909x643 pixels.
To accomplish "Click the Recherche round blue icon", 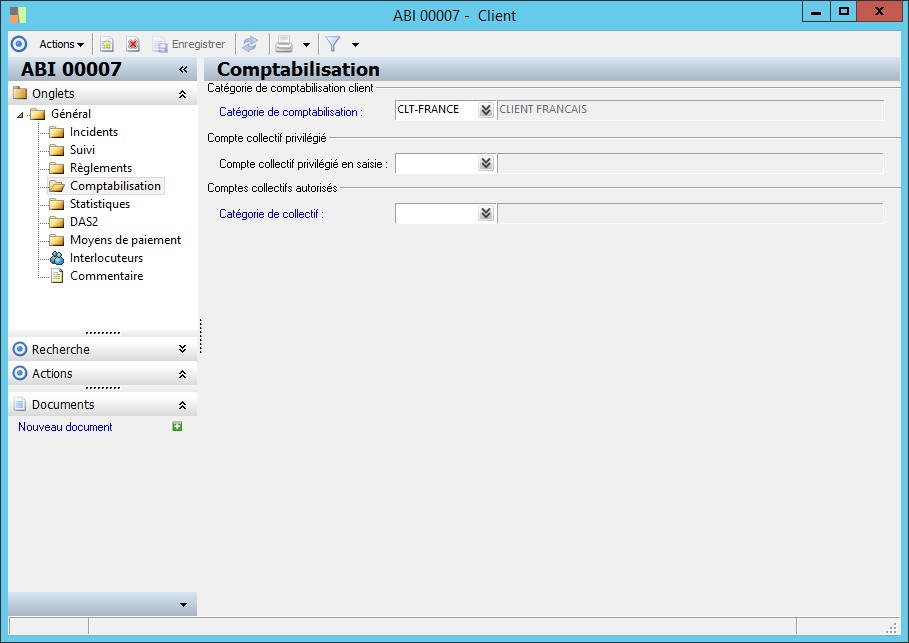I will click(20, 349).
